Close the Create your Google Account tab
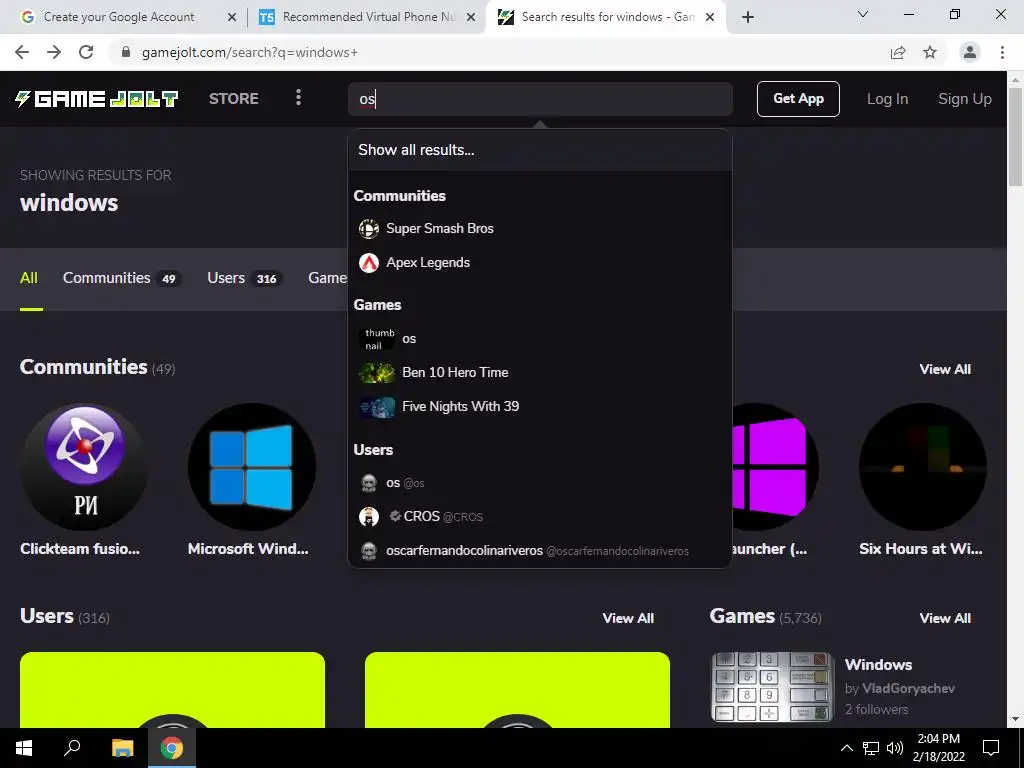Screen dimensions: 1024x768 tap(232, 17)
